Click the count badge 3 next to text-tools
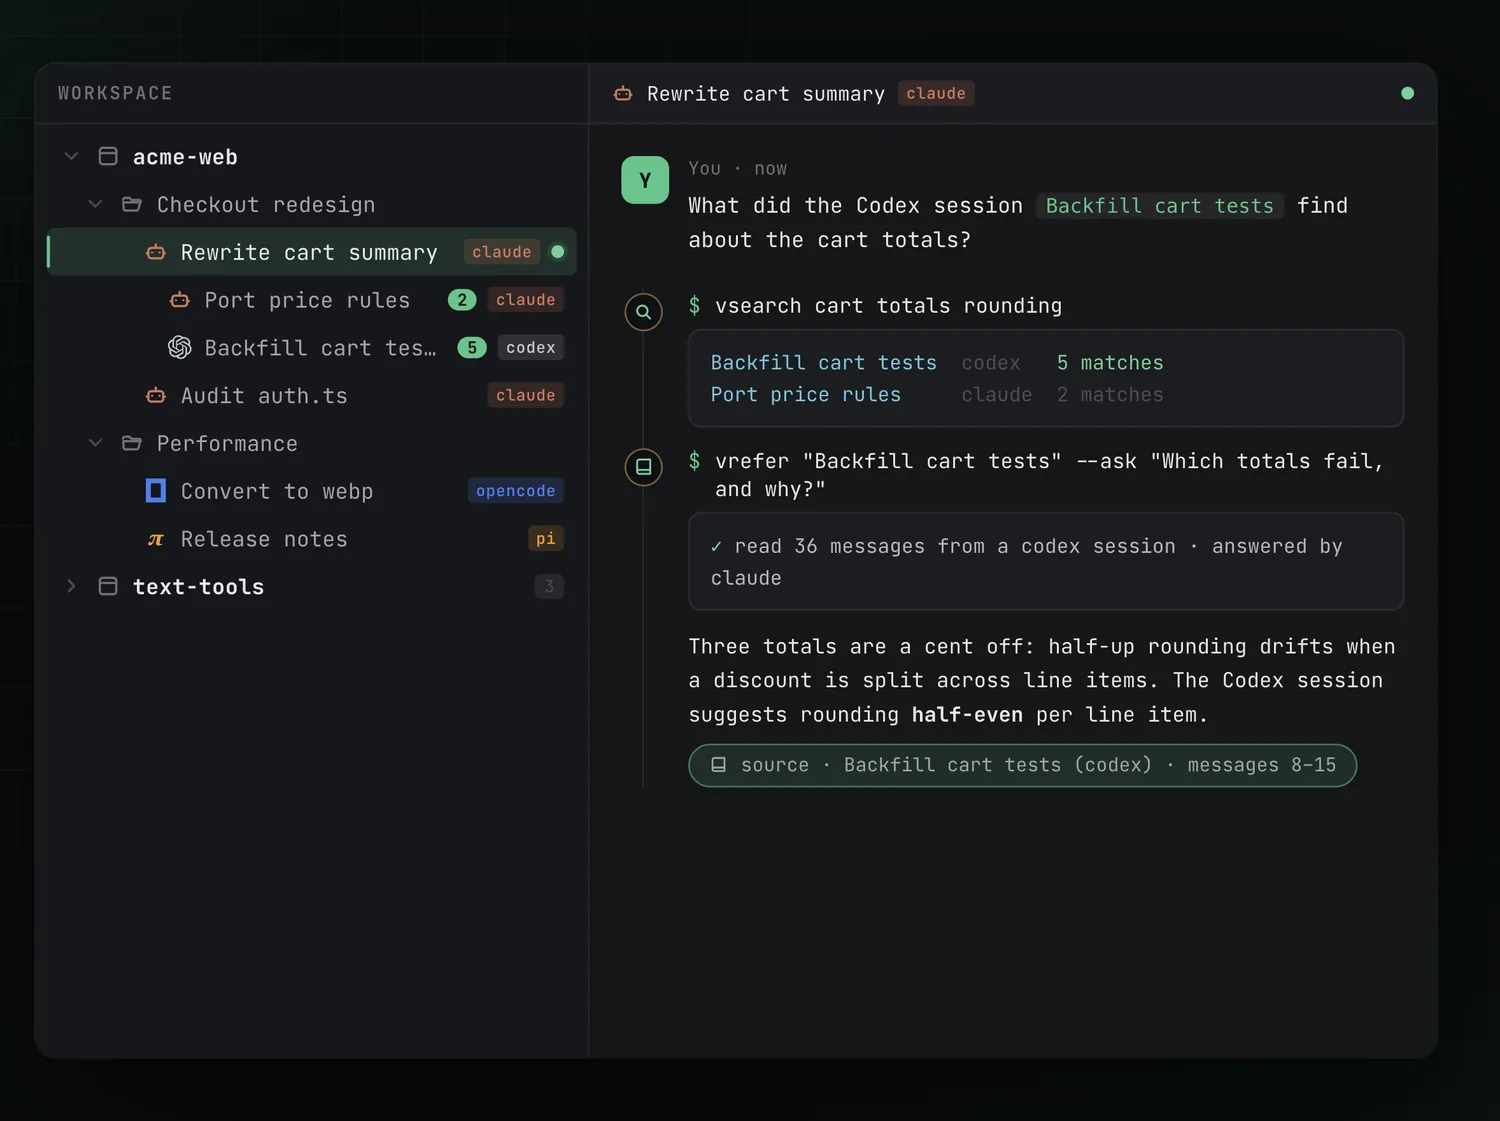 549,586
